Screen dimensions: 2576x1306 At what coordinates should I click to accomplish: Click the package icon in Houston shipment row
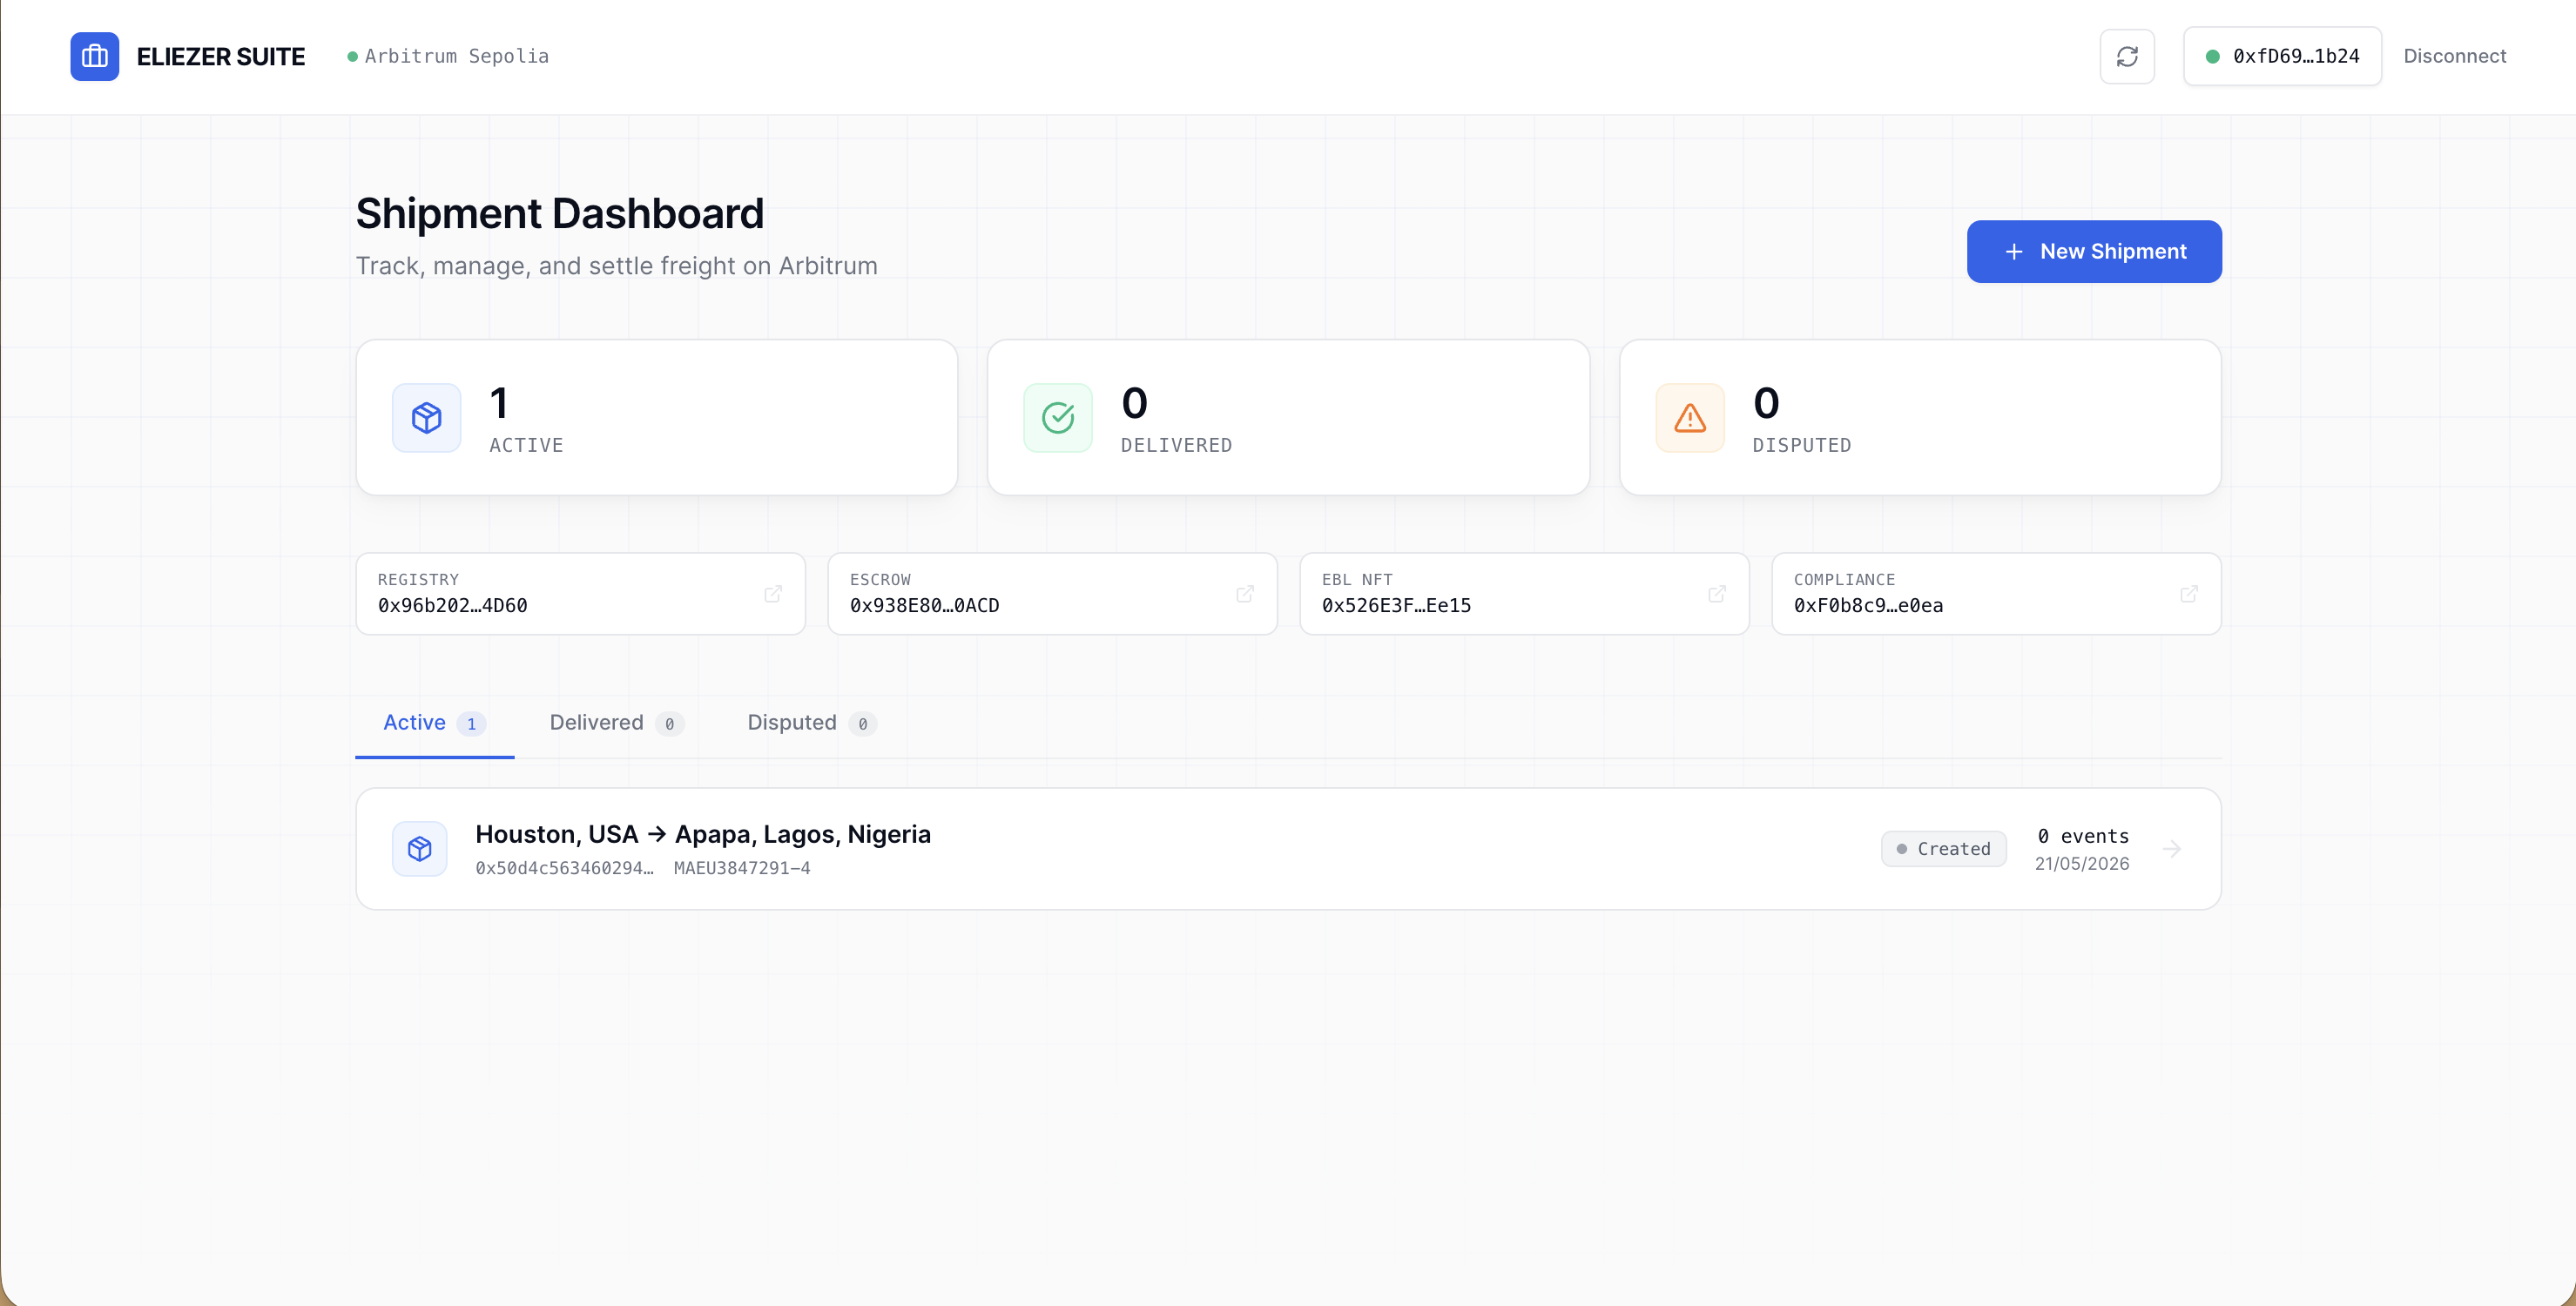(x=420, y=849)
